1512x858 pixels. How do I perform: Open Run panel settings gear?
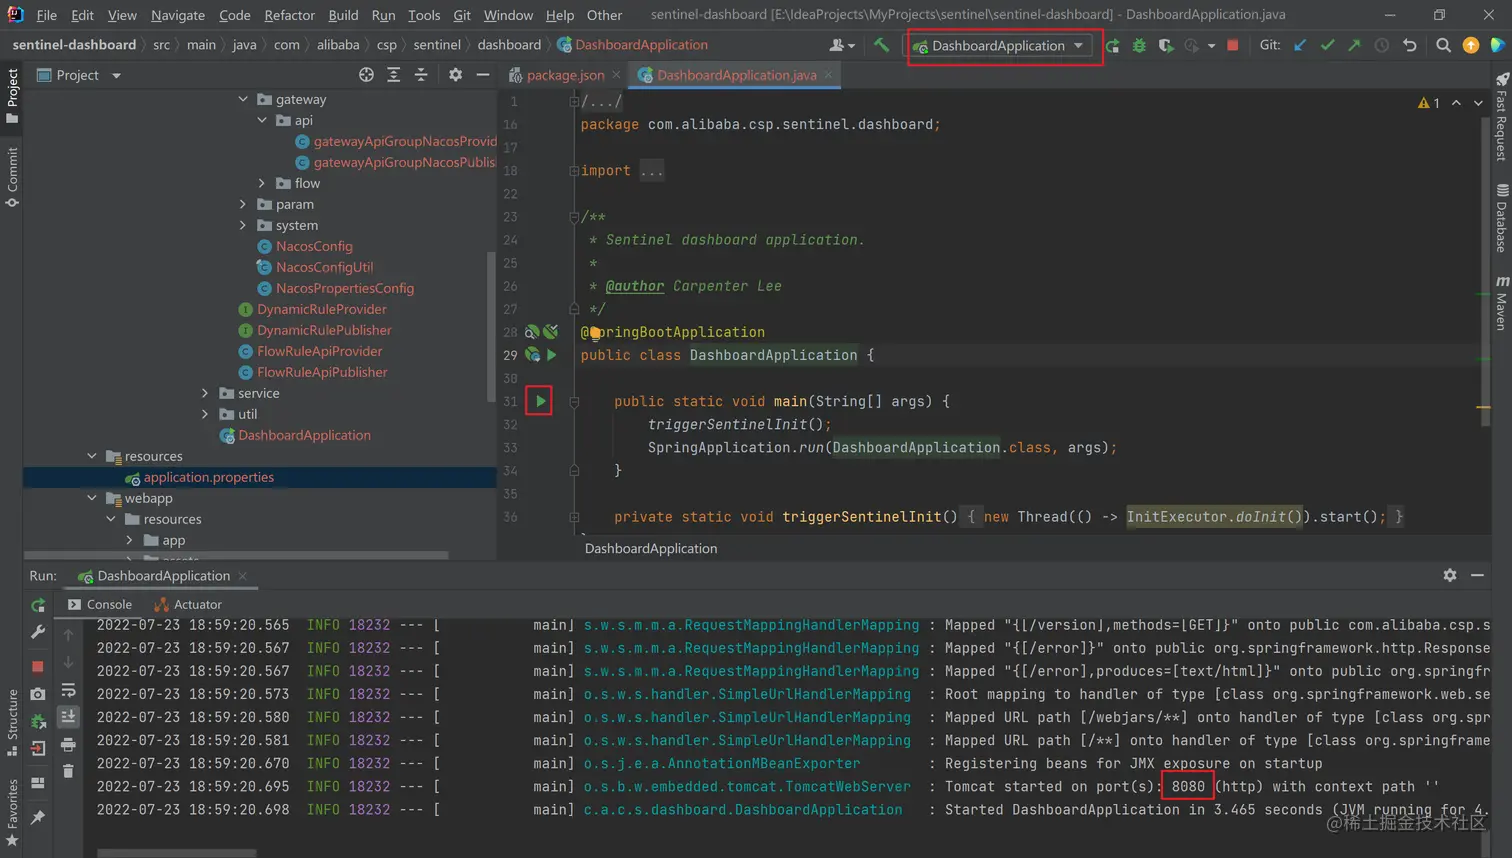1449,575
